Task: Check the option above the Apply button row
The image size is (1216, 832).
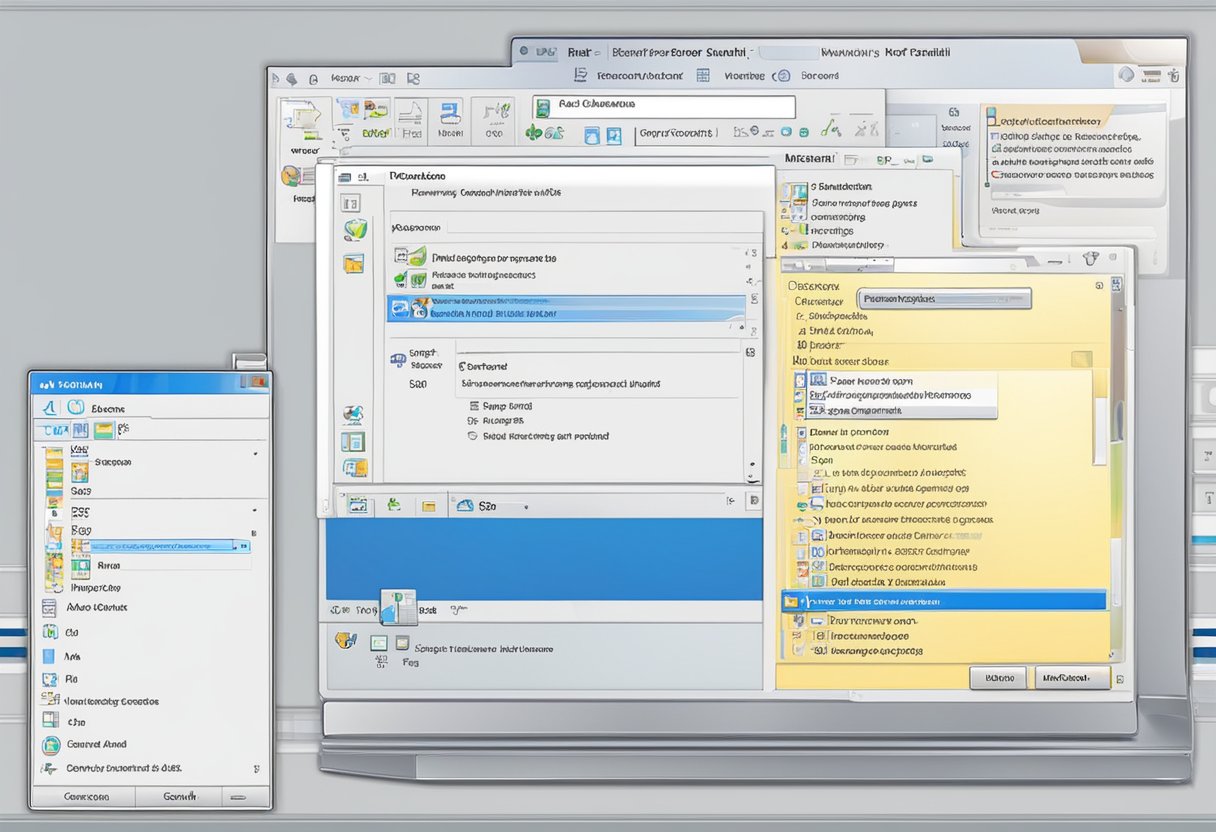Action: pyautogui.click(x=799, y=651)
